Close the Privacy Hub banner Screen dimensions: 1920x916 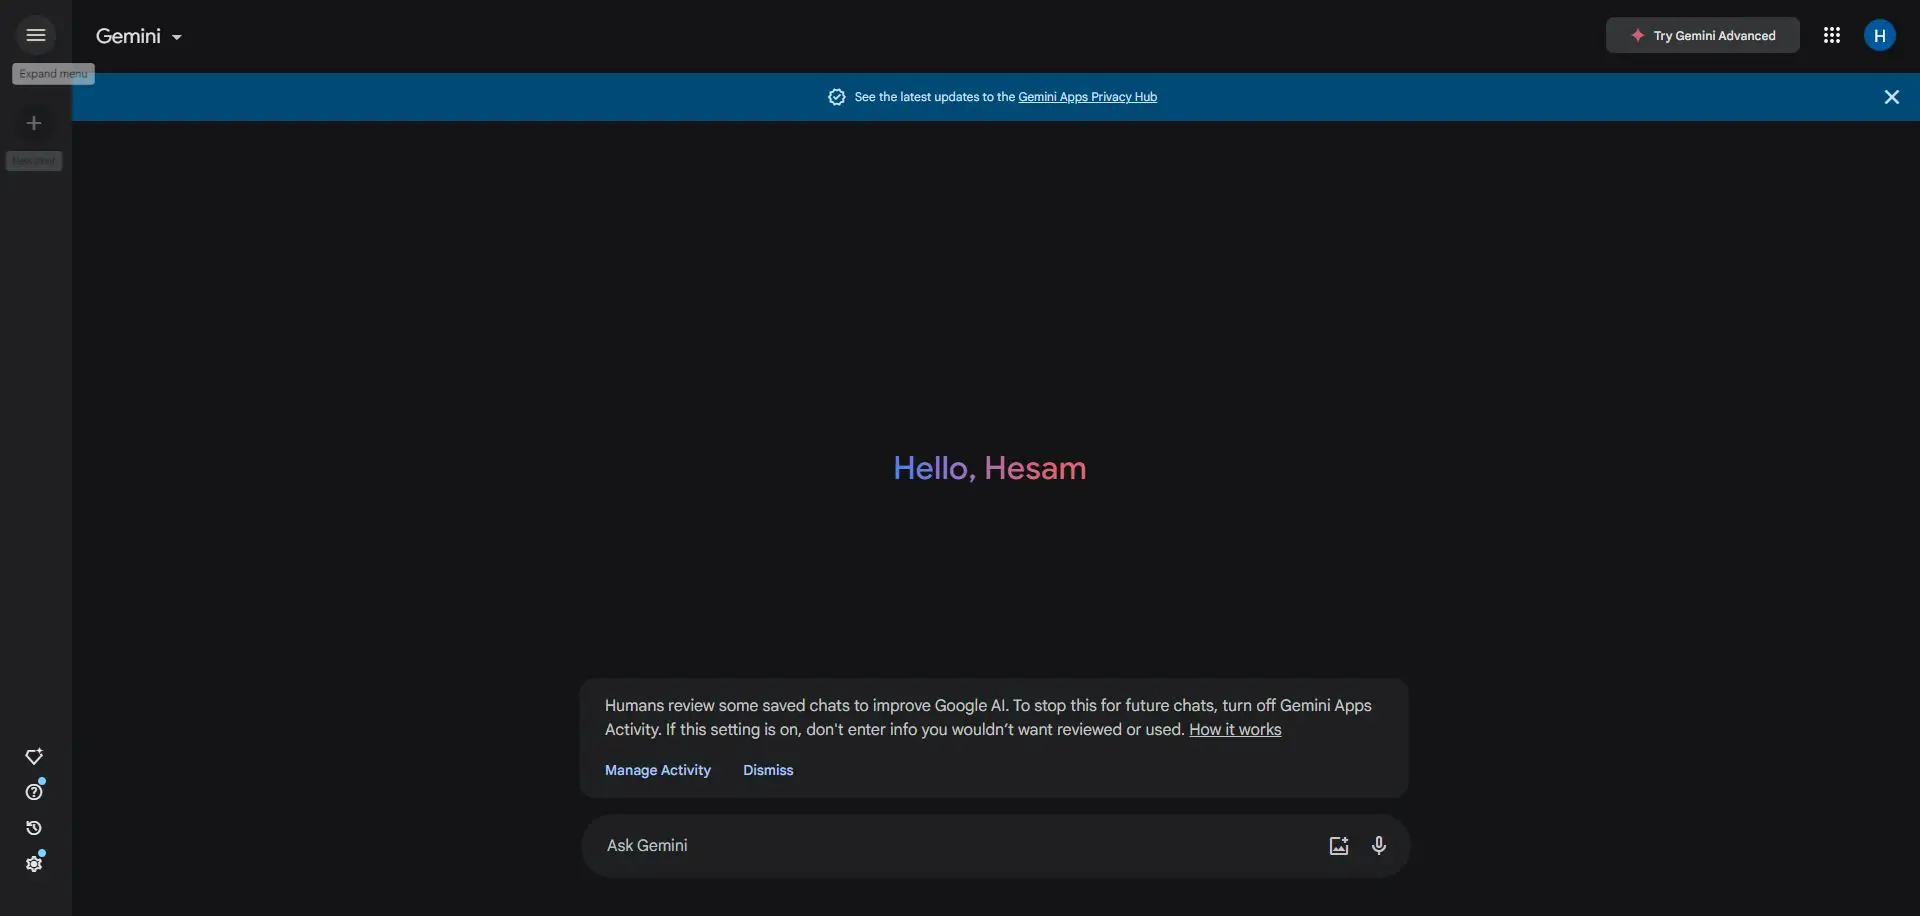(1891, 97)
